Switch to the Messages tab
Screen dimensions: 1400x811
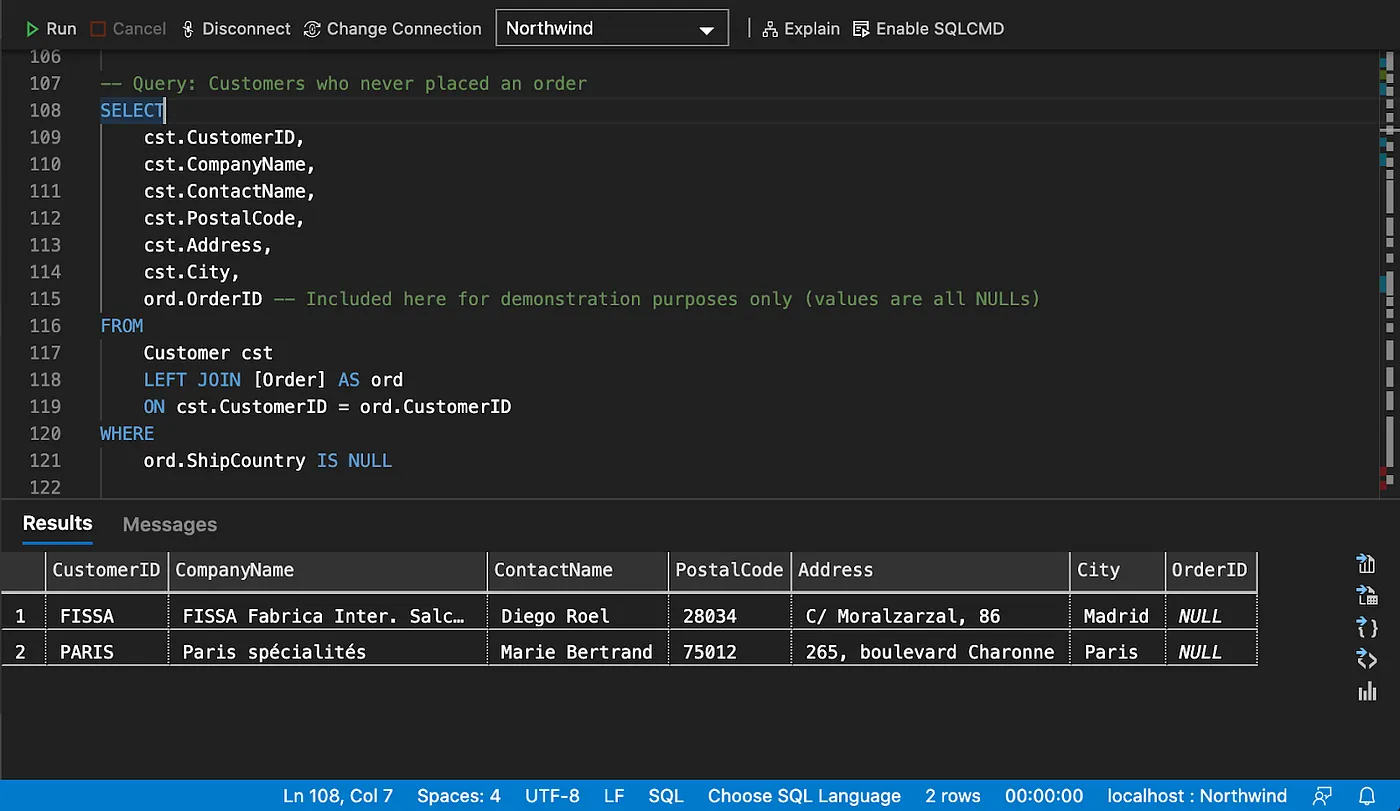pos(170,525)
